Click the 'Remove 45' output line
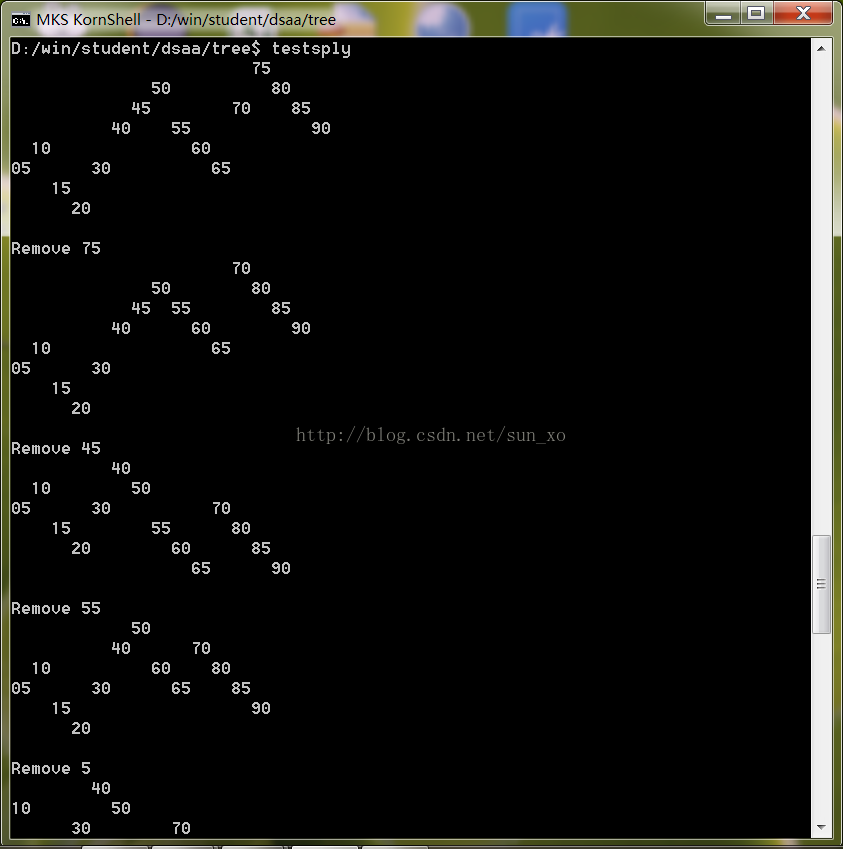 click(56, 448)
